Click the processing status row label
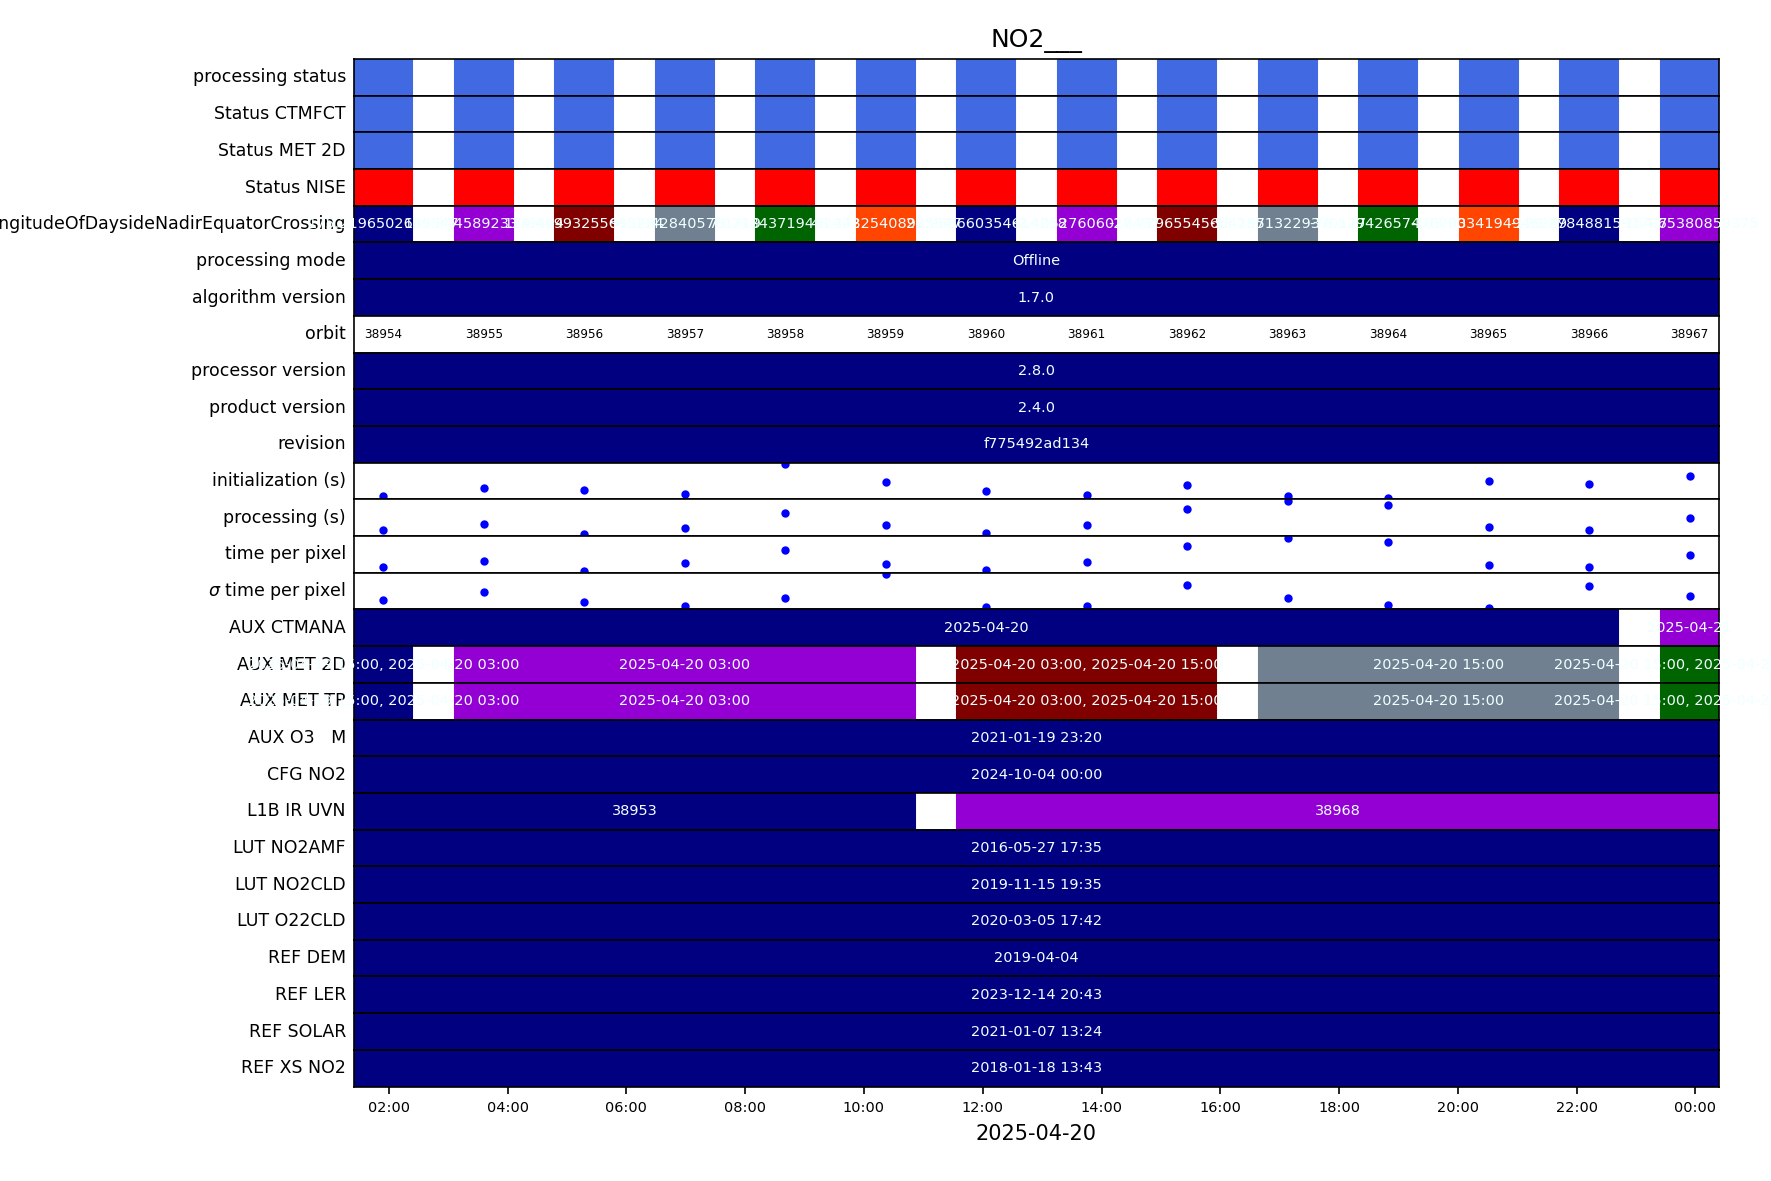 point(269,76)
